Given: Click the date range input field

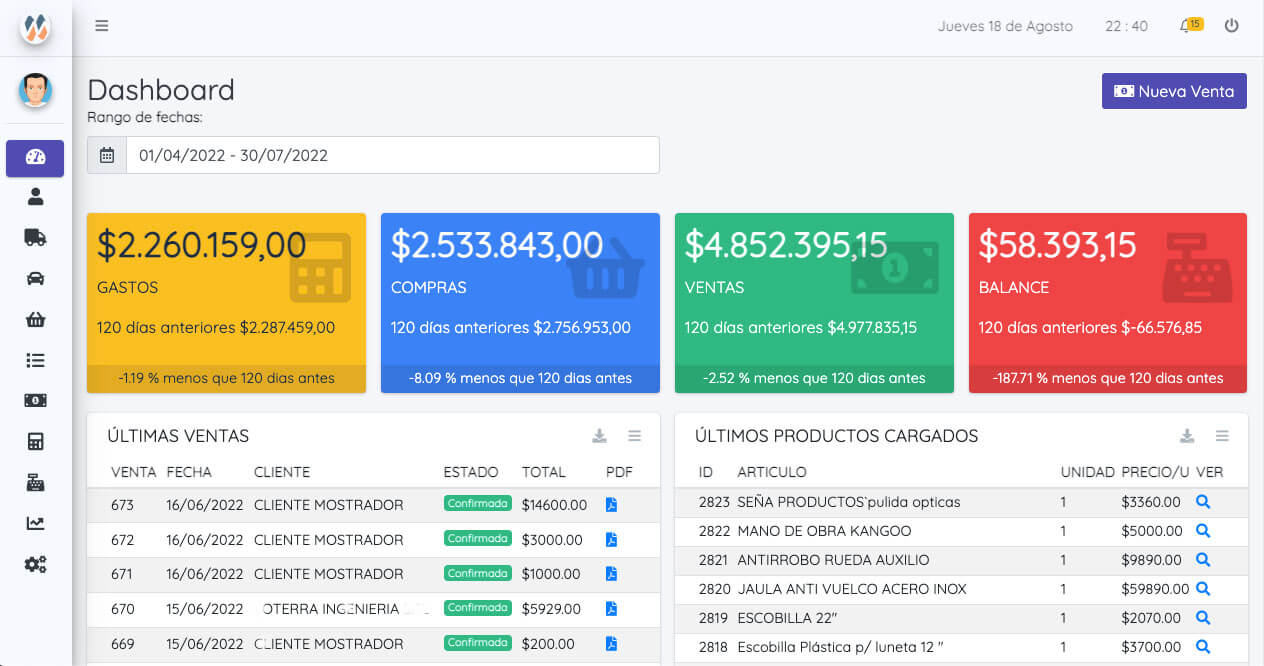Looking at the screenshot, I should (392, 155).
